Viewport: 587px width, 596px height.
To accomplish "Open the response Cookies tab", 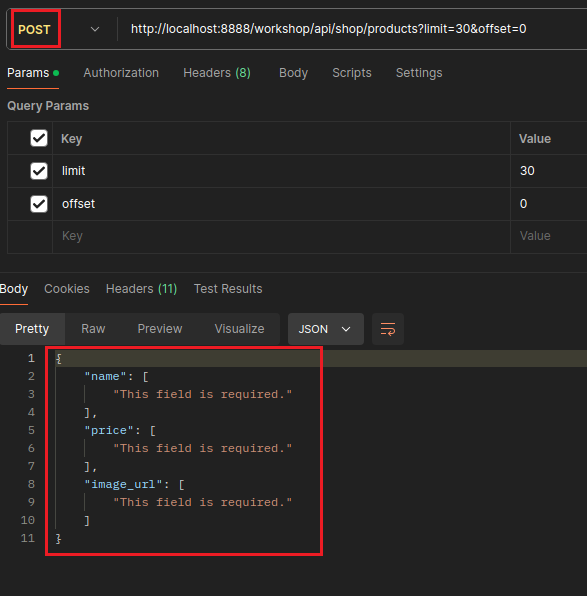I will pos(67,289).
